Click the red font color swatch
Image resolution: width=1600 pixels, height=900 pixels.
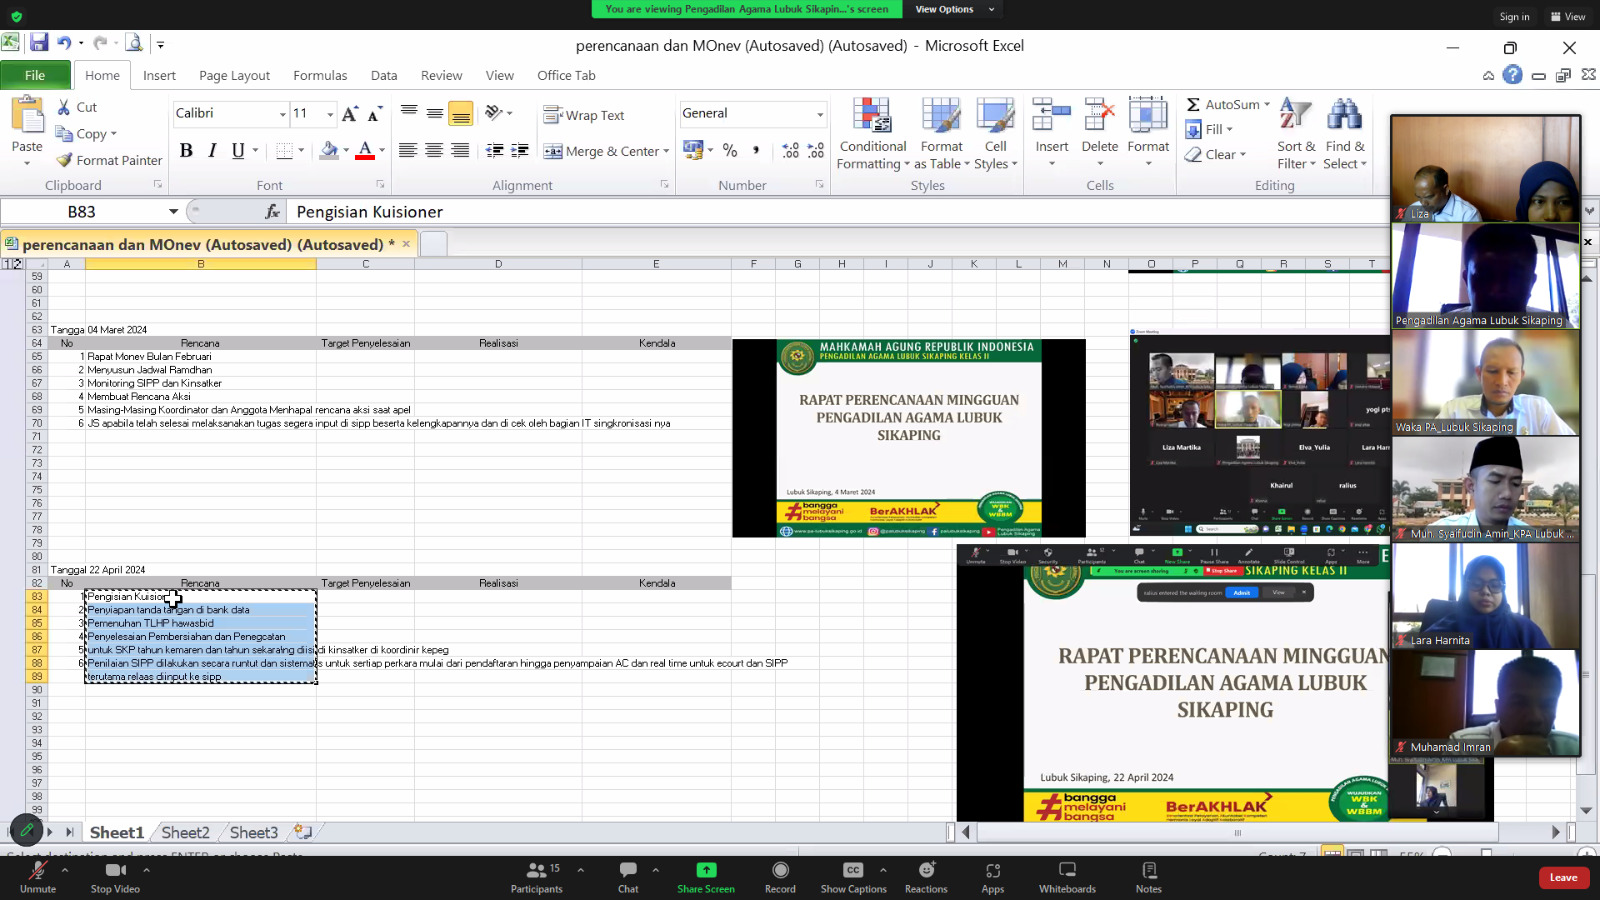pos(365,151)
